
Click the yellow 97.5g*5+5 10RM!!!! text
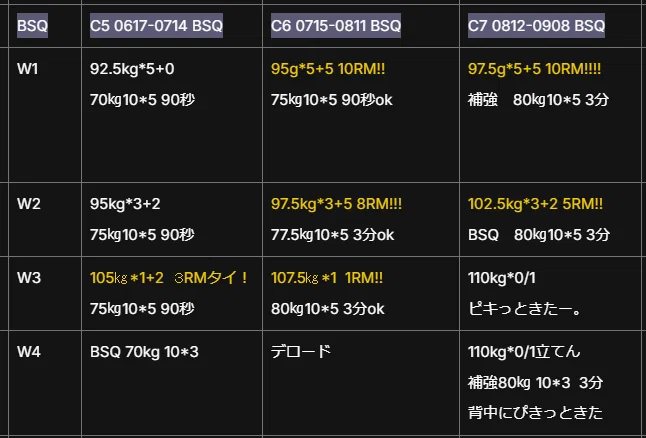coord(534,69)
